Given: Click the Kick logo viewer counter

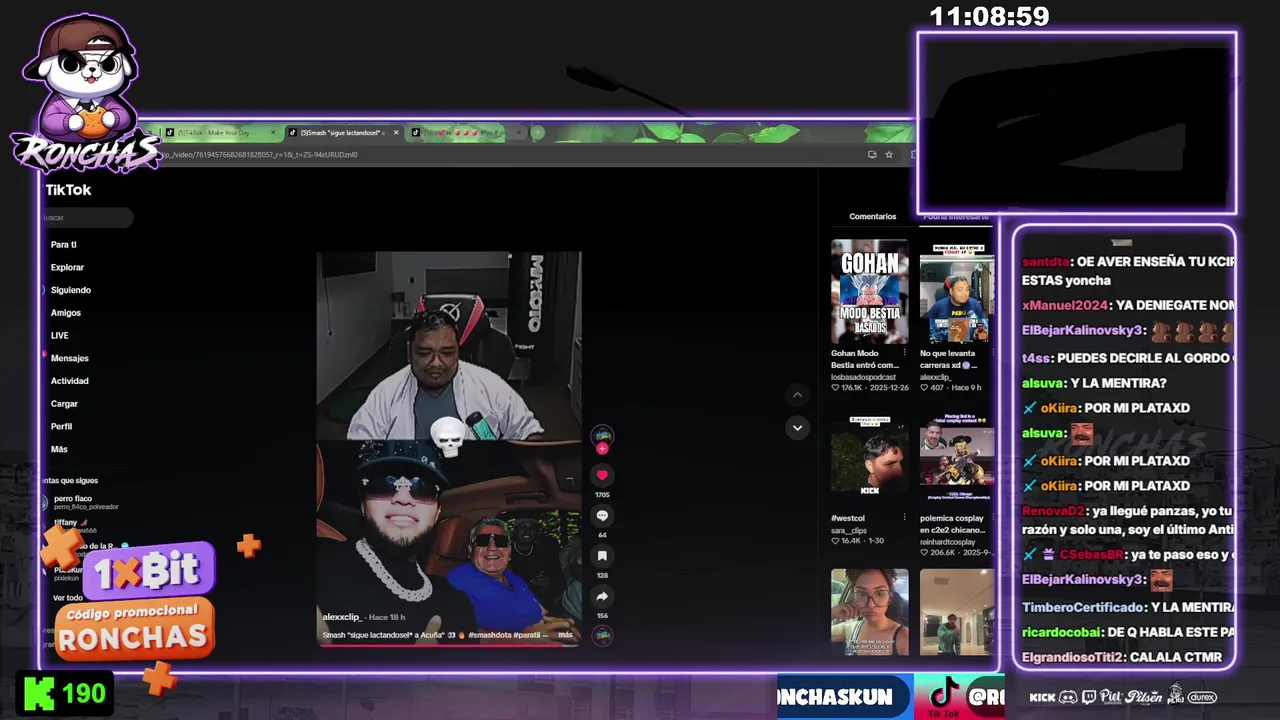Looking at the screenshot, I should click(x=66, y=693).
